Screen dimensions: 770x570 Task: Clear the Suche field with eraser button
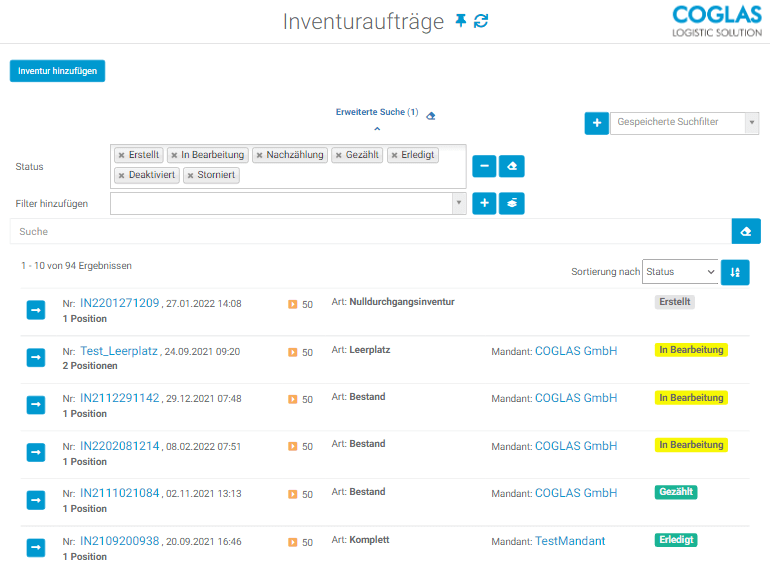(745, 231)
